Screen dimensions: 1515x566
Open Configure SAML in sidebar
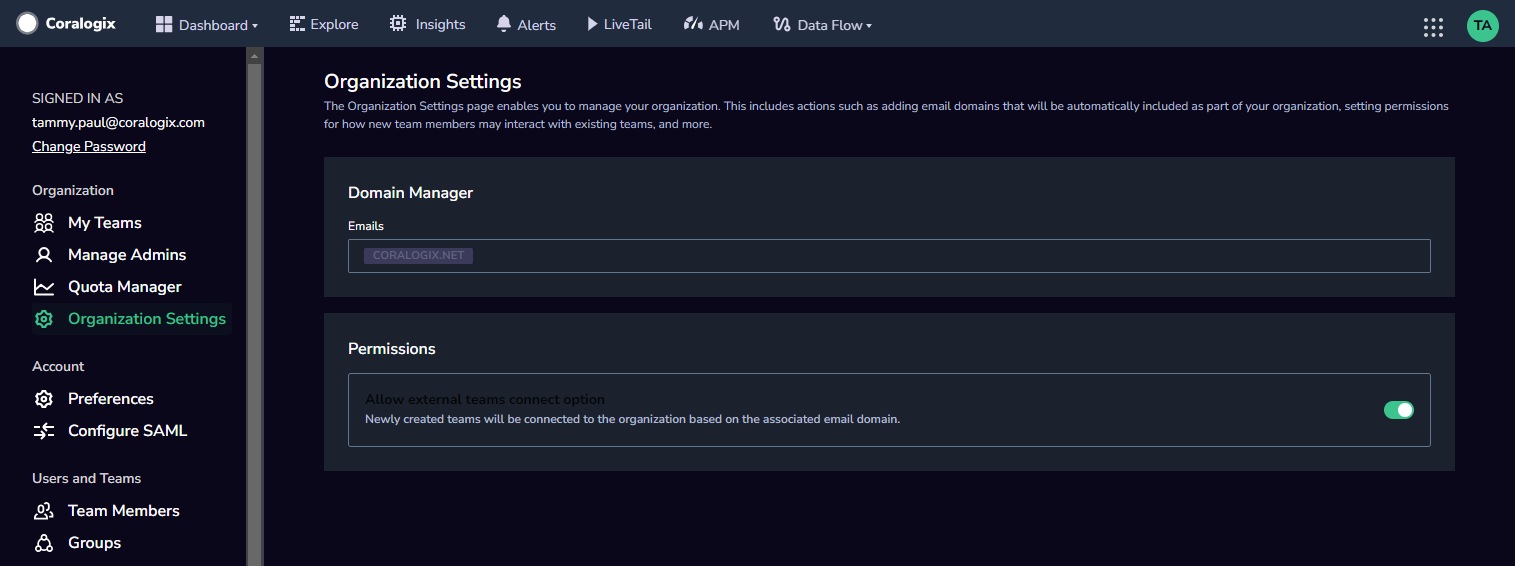[128, 431]
